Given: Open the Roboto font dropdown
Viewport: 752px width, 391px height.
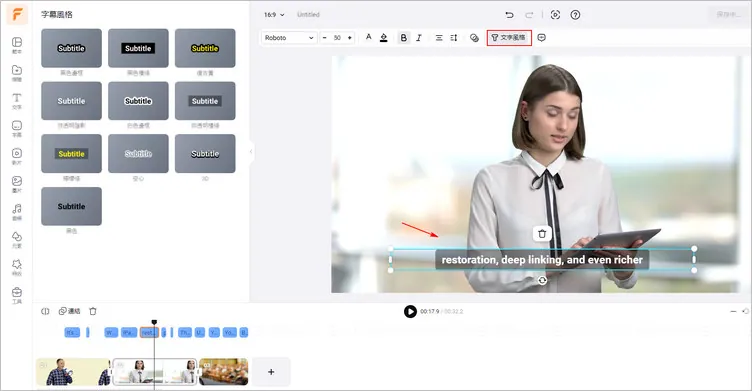Looking at the screenshot, I should [289, 37].
